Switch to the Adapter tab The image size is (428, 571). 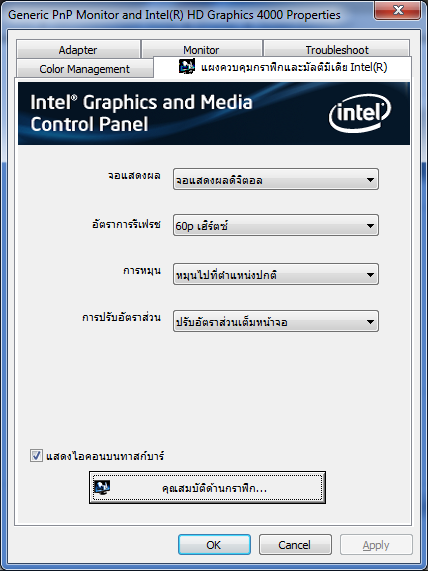click(78, 49)
